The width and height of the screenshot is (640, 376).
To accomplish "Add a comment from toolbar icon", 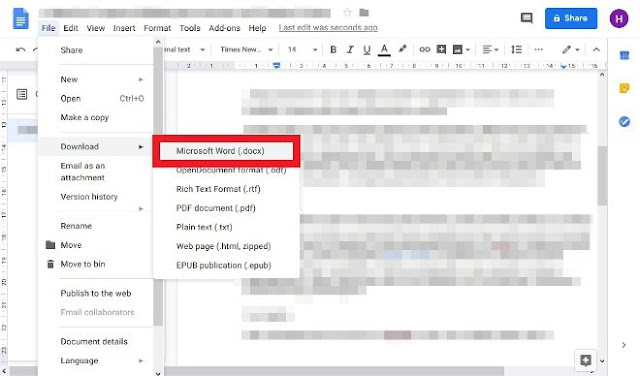I will (x=441, y=50).
